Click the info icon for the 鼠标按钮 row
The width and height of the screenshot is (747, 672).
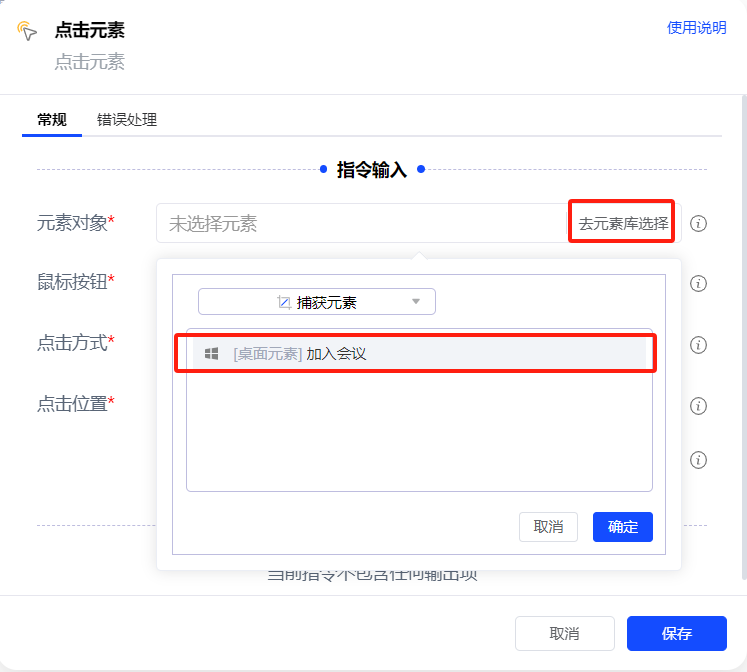(699, 283)
